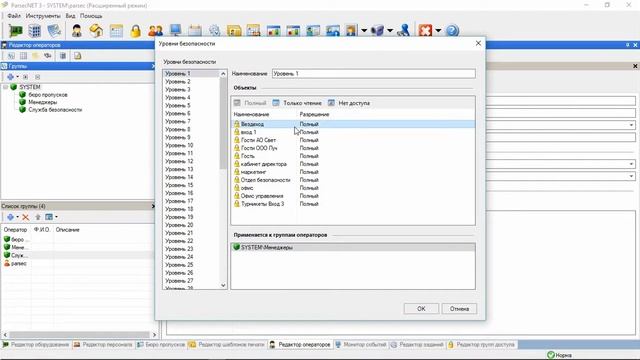Click the golden padlock toolbar icon
This screenshot has height=360, width=640.
point(136,31)
